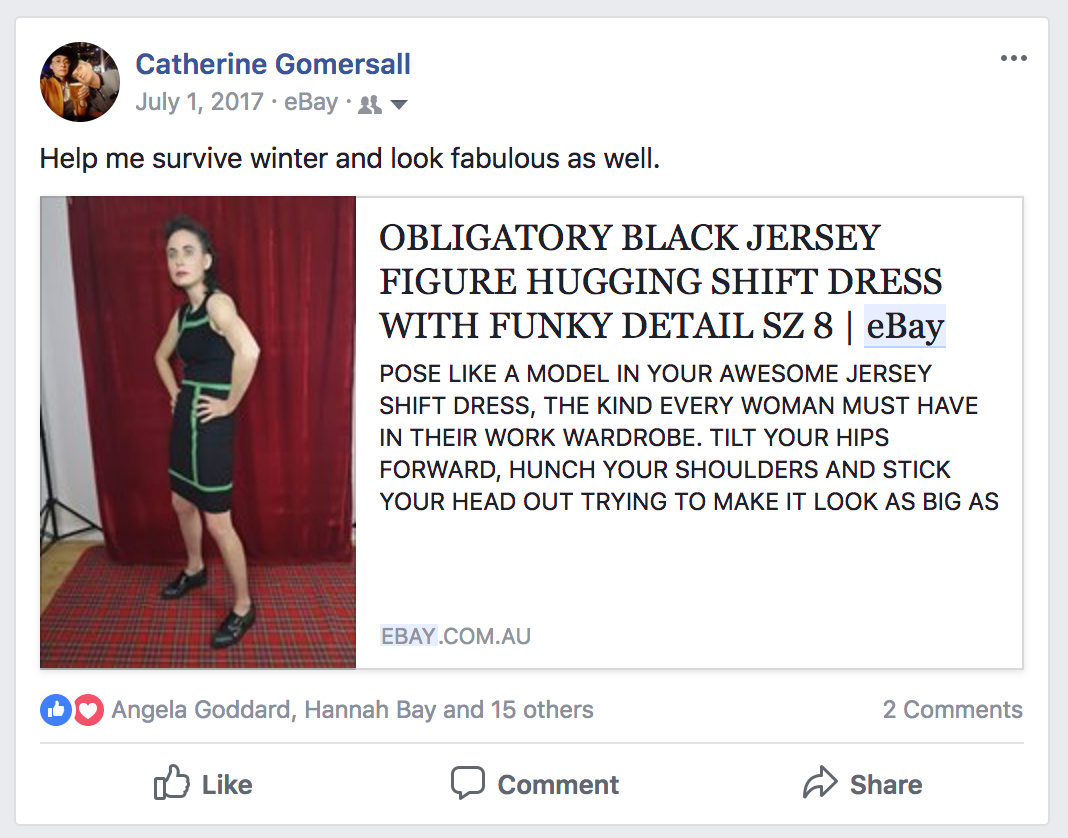The width and height of the screenshot is (1068, 838).
Task: Open the Obligatory Black Jersey dress headline
Action: point(660,282)
